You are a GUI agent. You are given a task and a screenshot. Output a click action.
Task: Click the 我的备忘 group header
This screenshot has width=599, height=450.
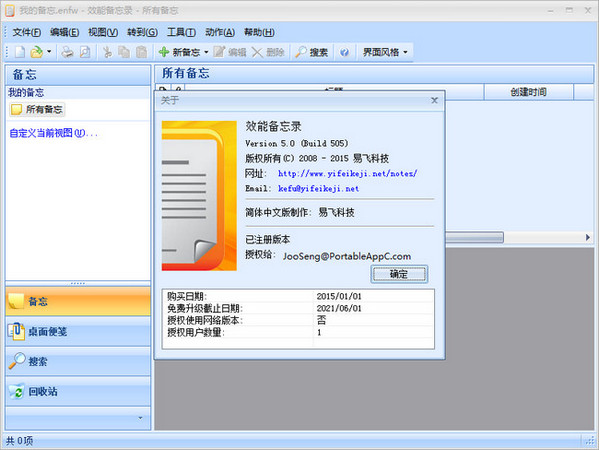pos(78,92)
